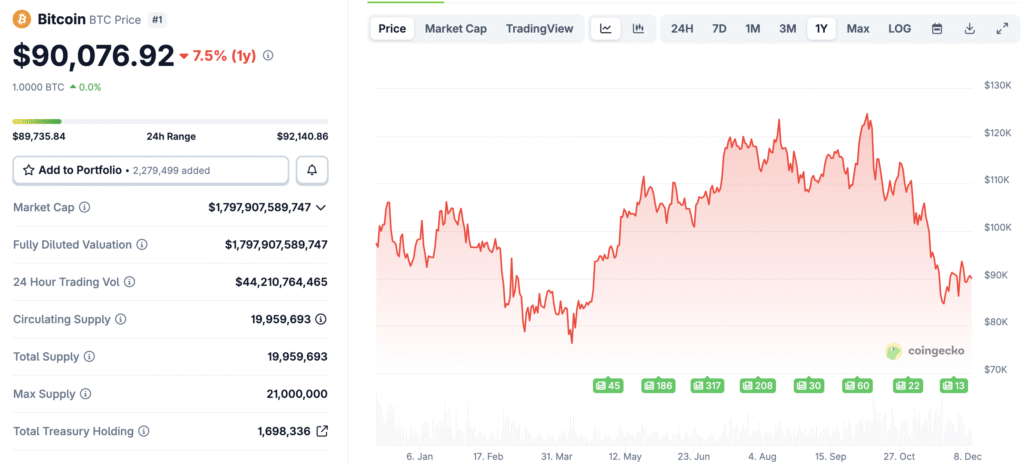Show Market Cap info tooltip icon
1024x463 pixels.
(x=84, y=207)
